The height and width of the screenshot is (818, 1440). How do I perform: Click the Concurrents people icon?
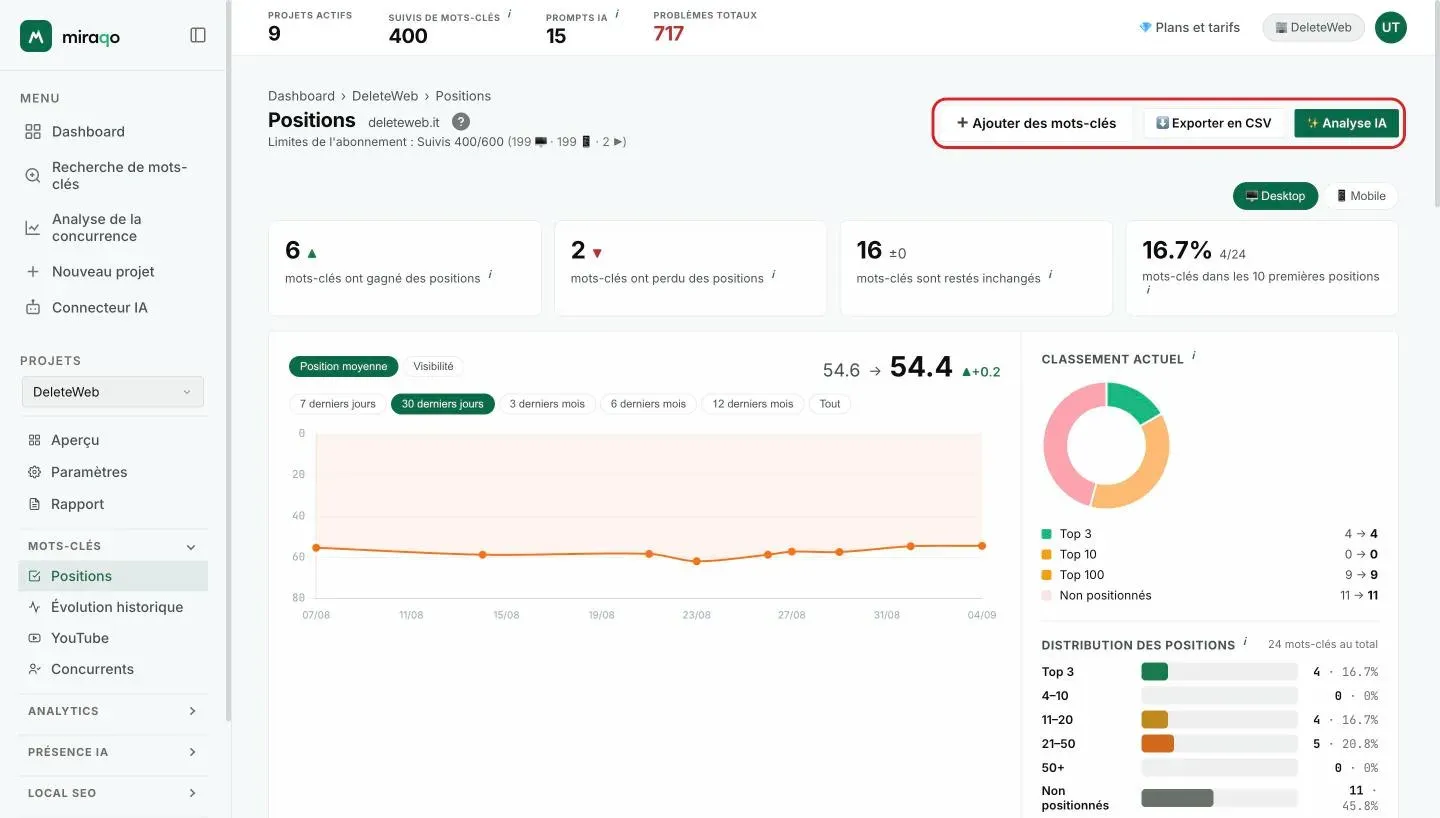34,669
